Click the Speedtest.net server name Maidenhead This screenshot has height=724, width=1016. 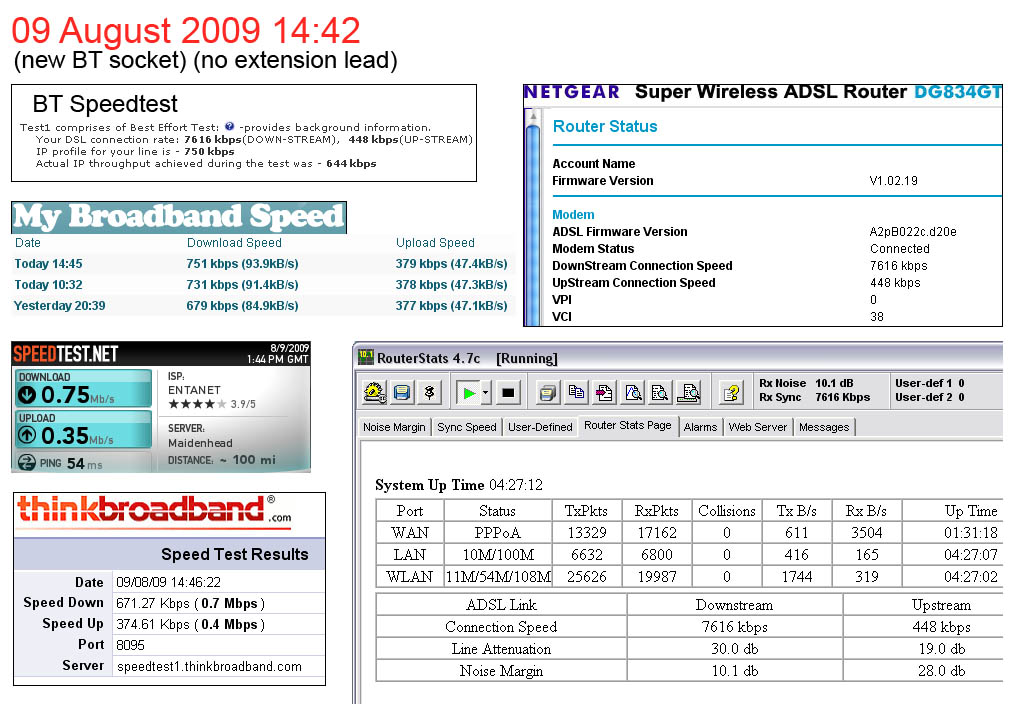(x=200, y=443)
